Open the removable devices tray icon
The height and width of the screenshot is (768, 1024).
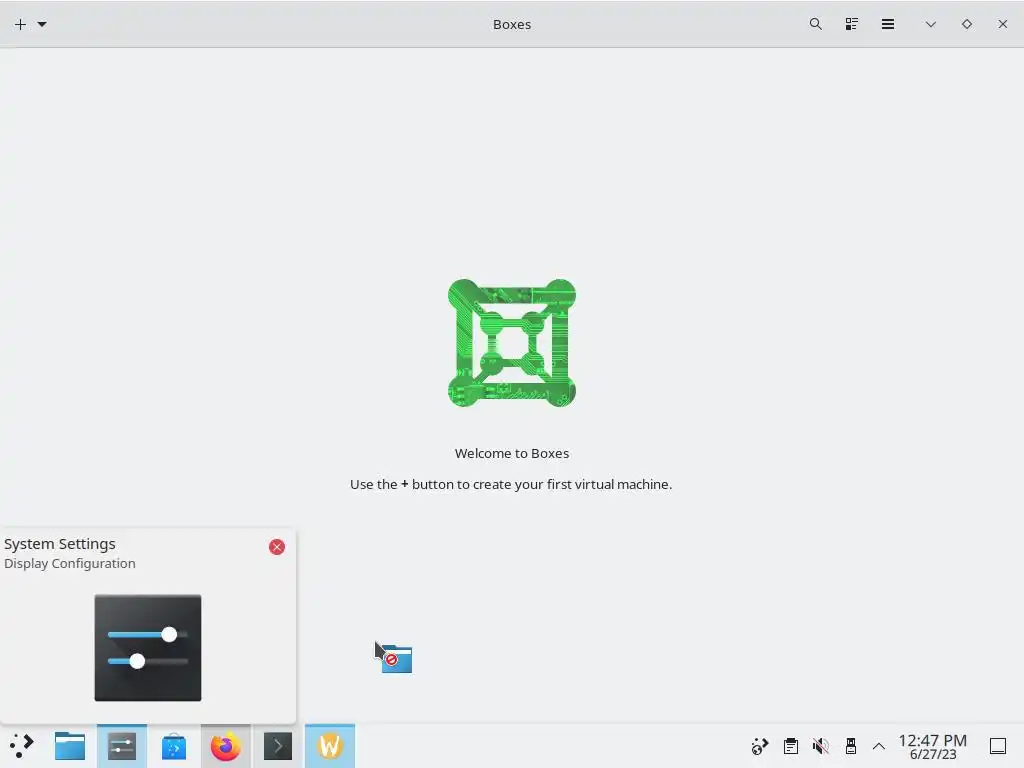pyautogui.click(x=850, y=746)
